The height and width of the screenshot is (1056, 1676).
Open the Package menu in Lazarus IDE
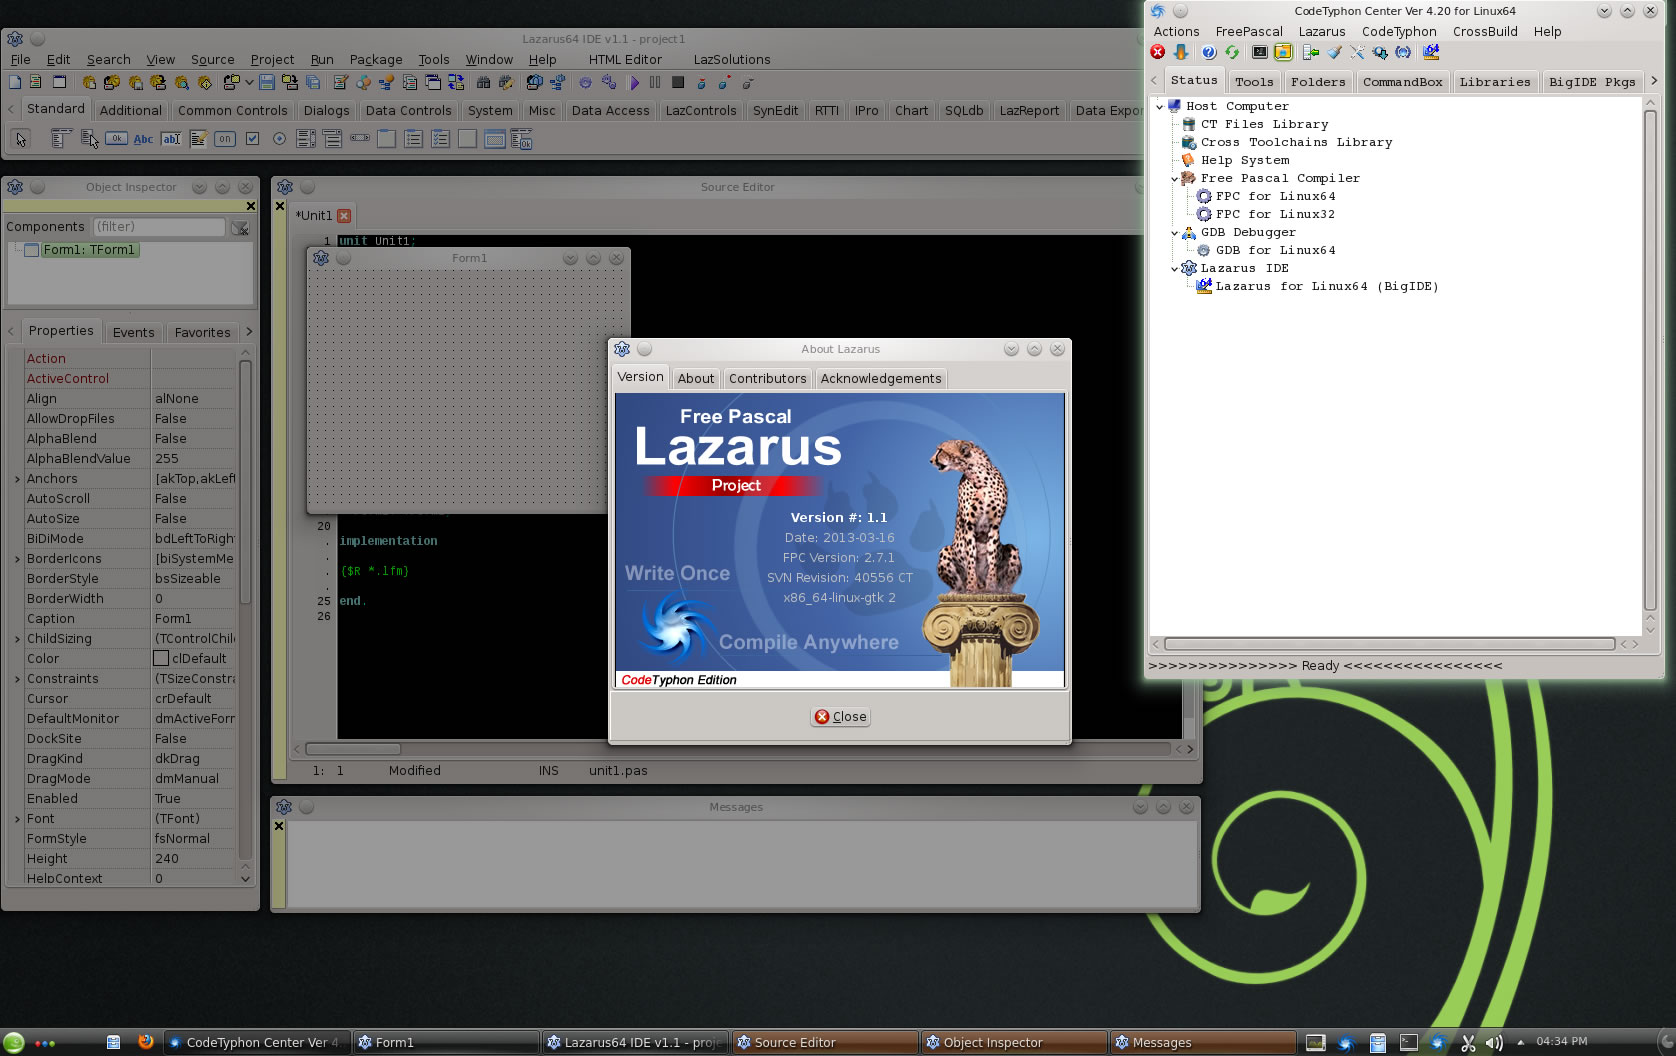376,60
